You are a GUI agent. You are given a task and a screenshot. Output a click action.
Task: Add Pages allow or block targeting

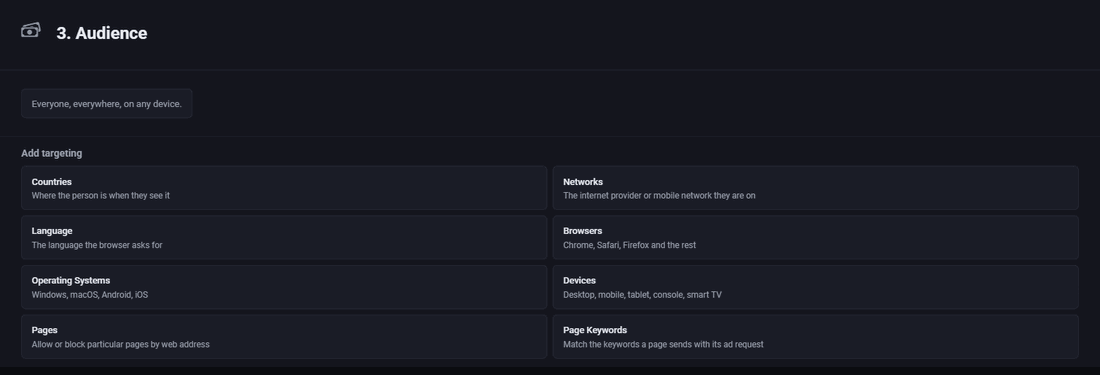[x=284, y=336]
